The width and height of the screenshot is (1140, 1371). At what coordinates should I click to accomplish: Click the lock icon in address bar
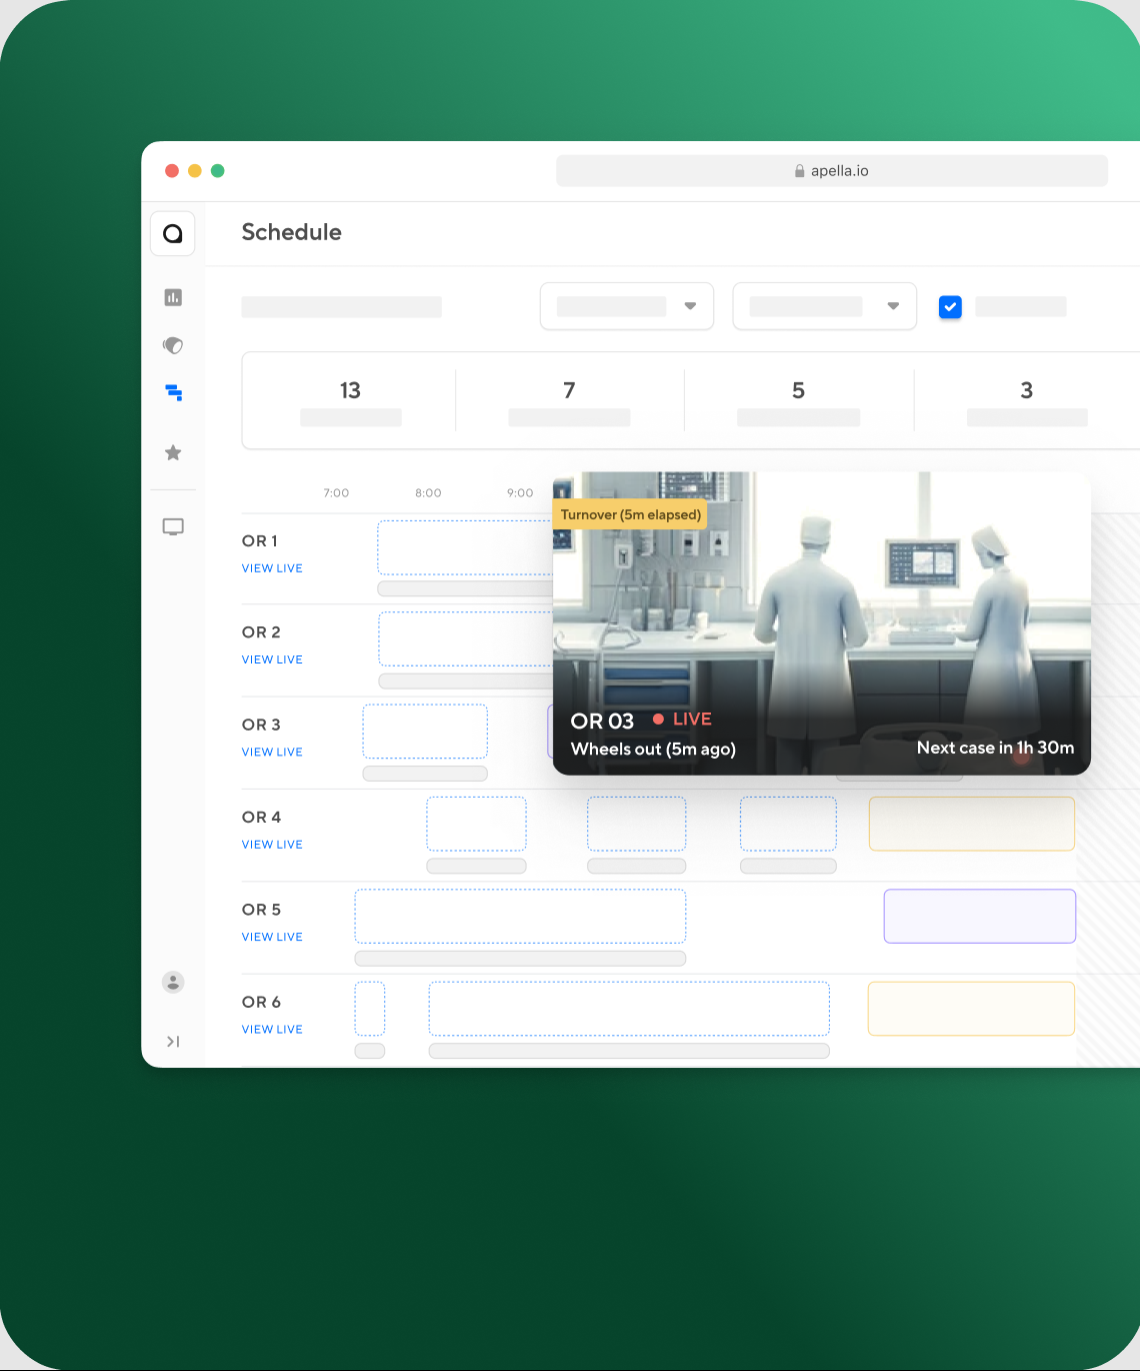(799, 171)
